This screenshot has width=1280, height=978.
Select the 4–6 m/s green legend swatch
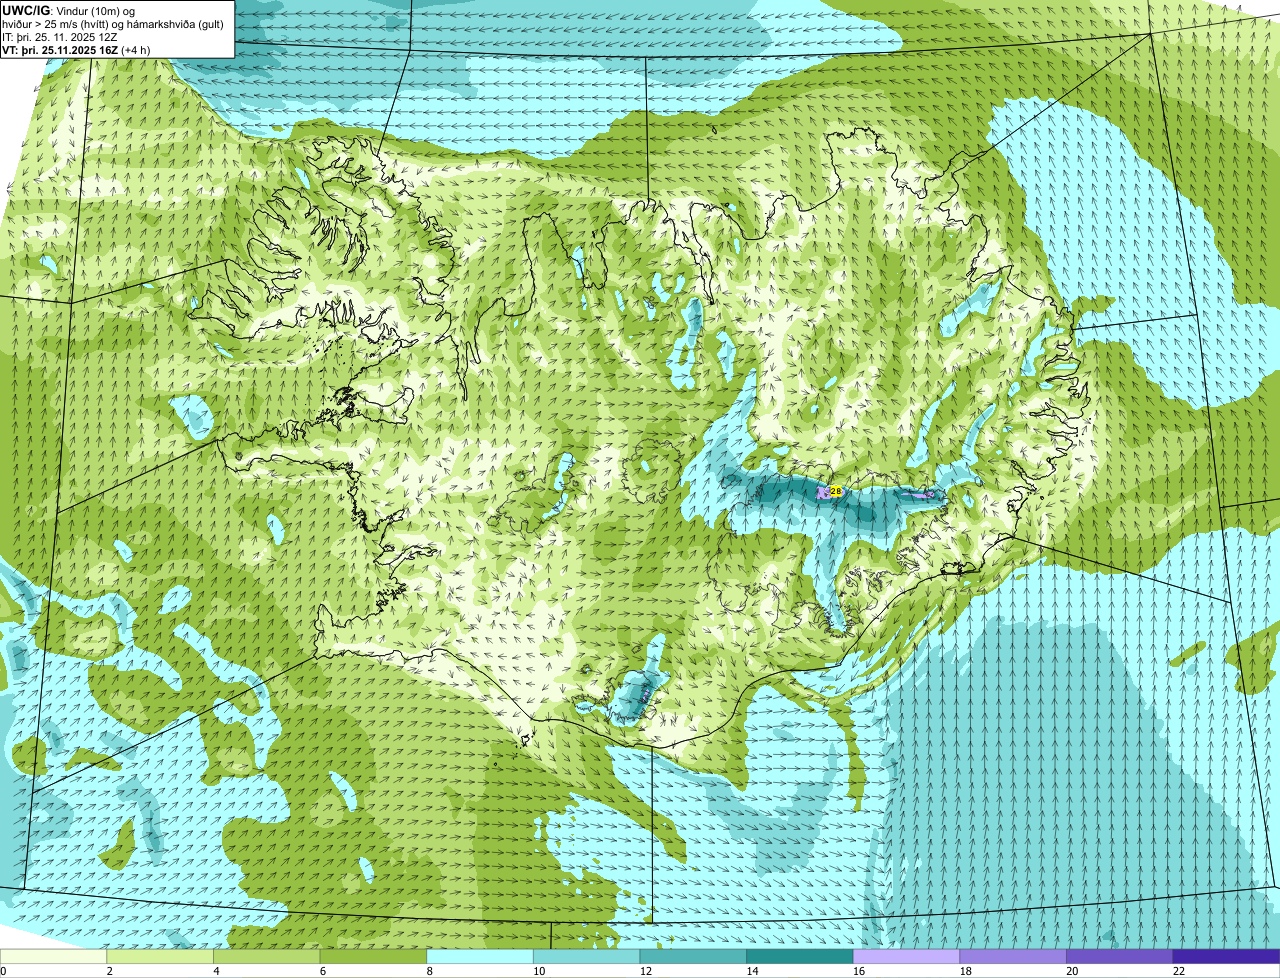pos(267,956)
